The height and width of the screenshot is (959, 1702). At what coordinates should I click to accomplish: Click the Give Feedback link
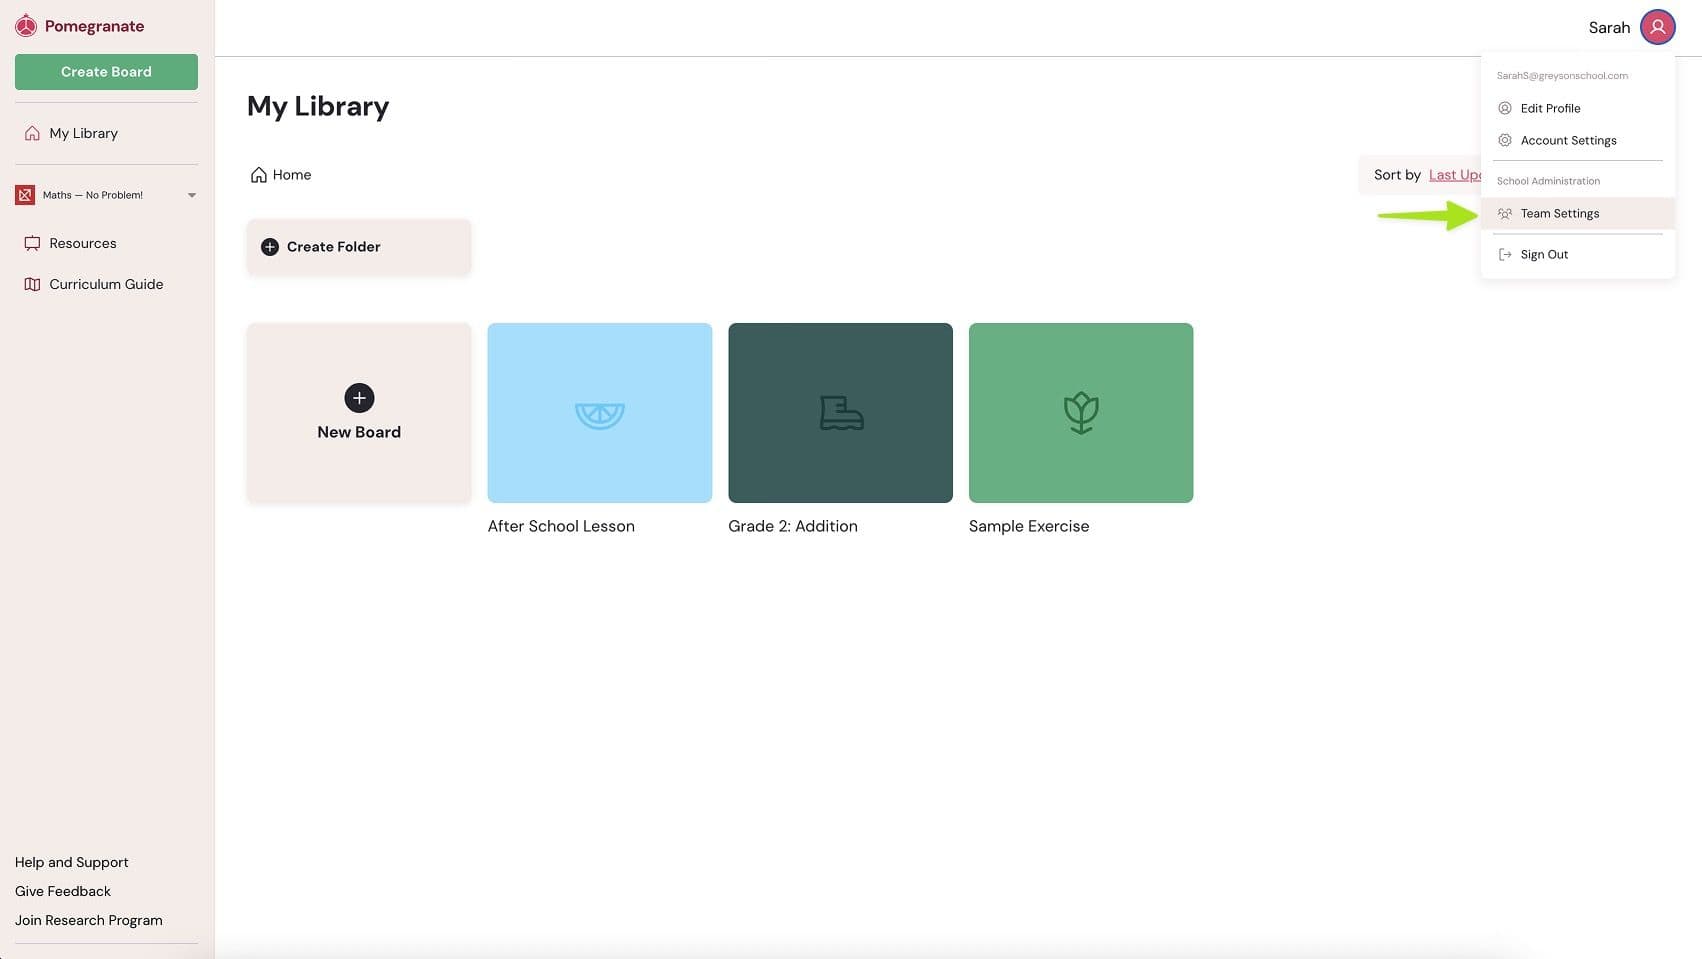[63, 891]
